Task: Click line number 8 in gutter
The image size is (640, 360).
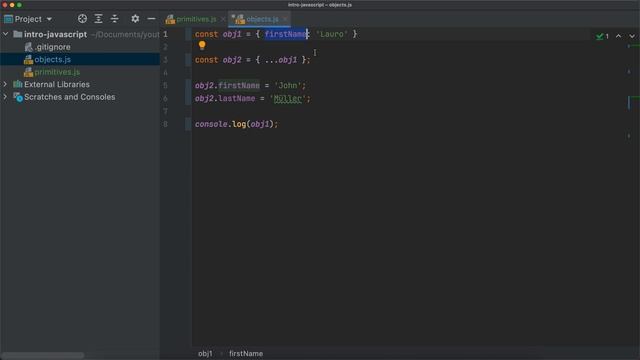Action: point(165,124)
